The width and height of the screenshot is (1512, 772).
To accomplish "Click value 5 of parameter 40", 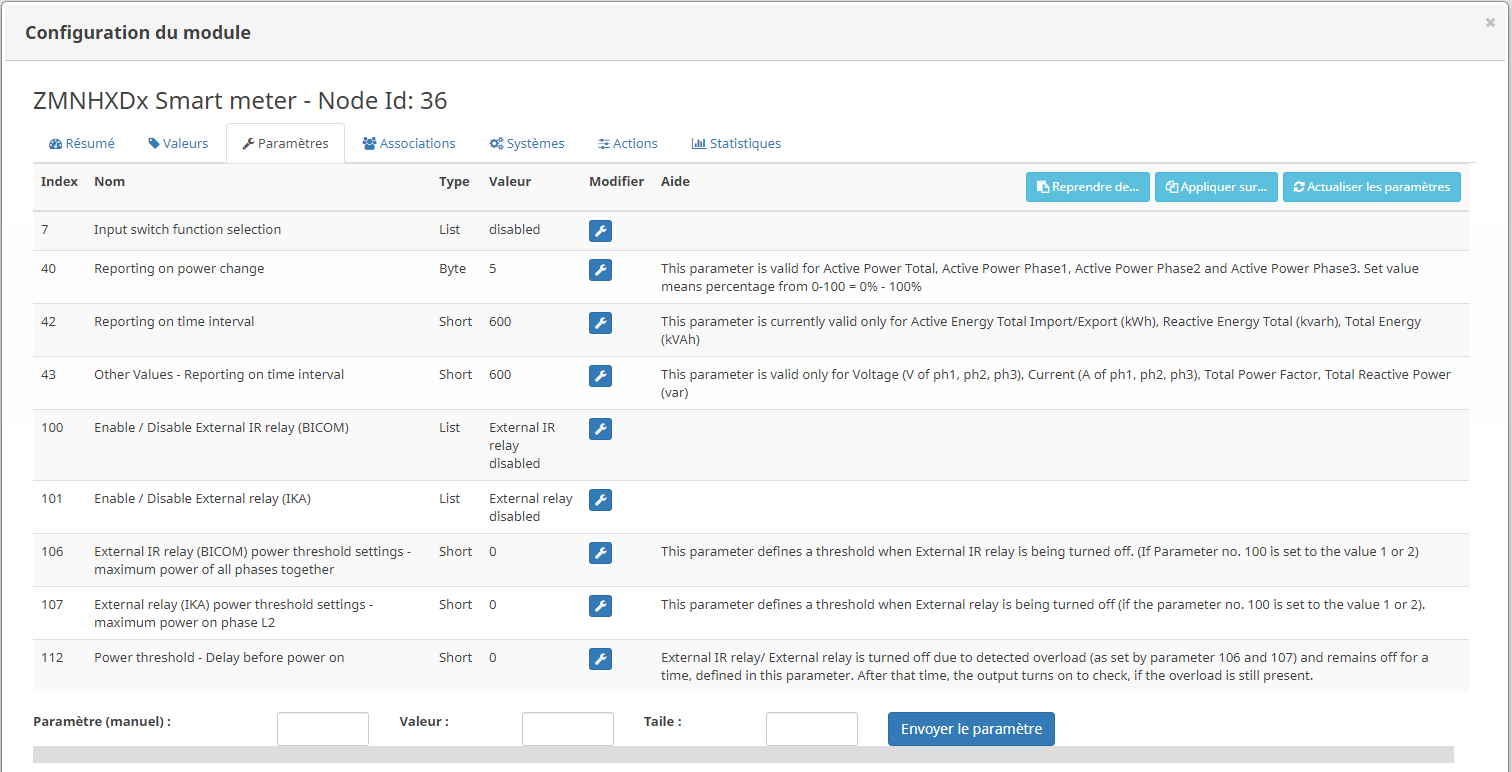I will 493,269.
